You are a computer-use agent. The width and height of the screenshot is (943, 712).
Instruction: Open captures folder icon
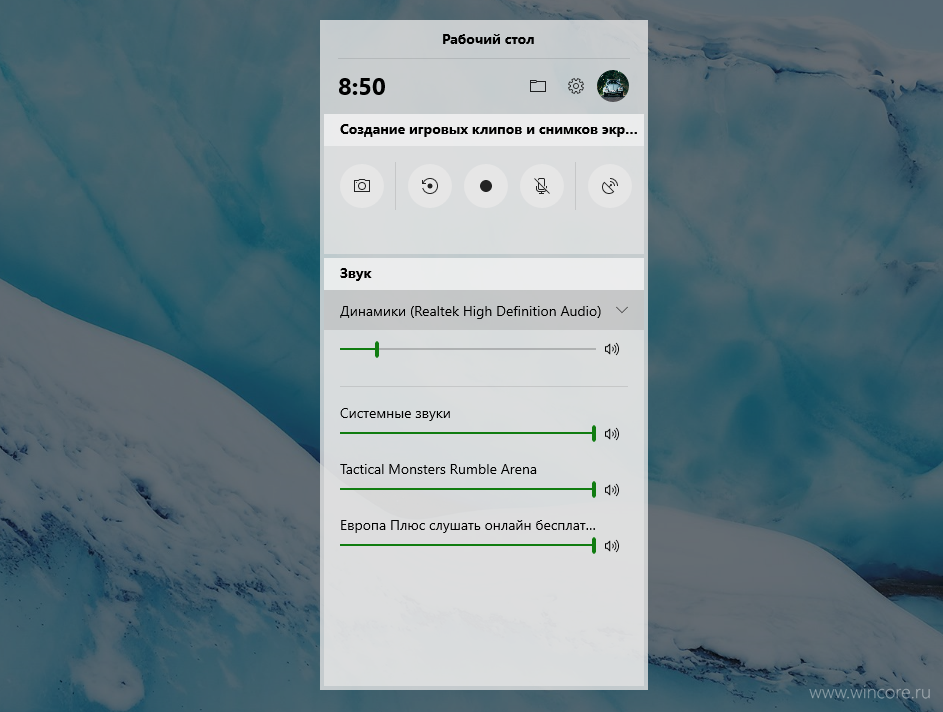click(x=538, y=86)
